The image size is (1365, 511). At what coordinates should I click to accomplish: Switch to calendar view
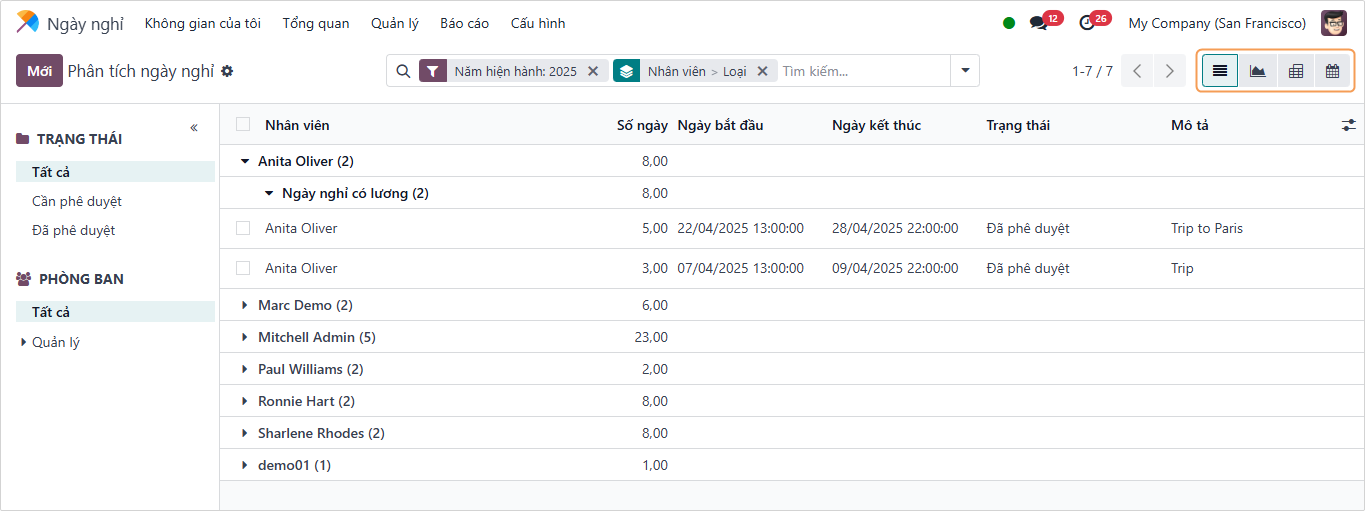(x=1332, y=71)
